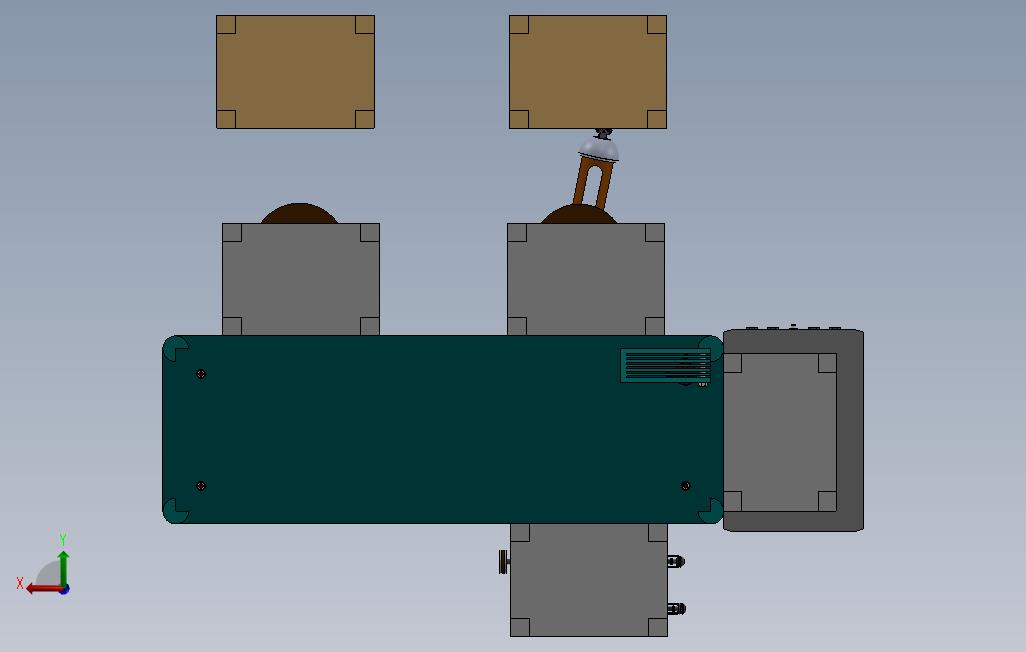Select the silver dome lamp head

pos(599,148)
